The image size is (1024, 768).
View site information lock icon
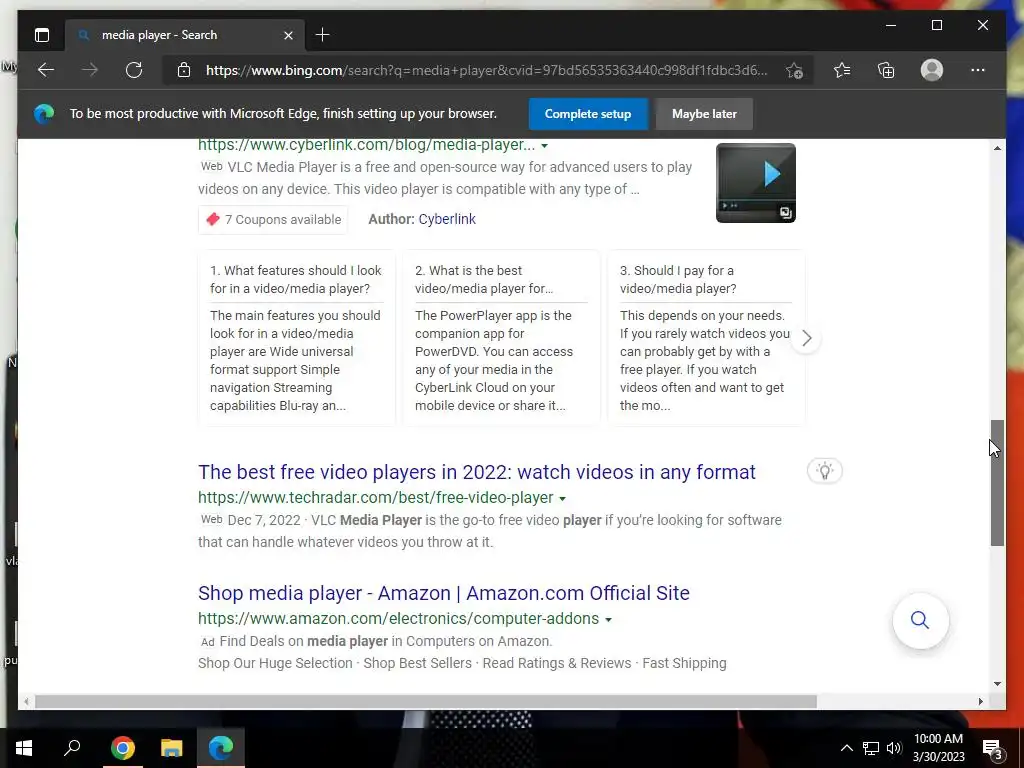184,70
